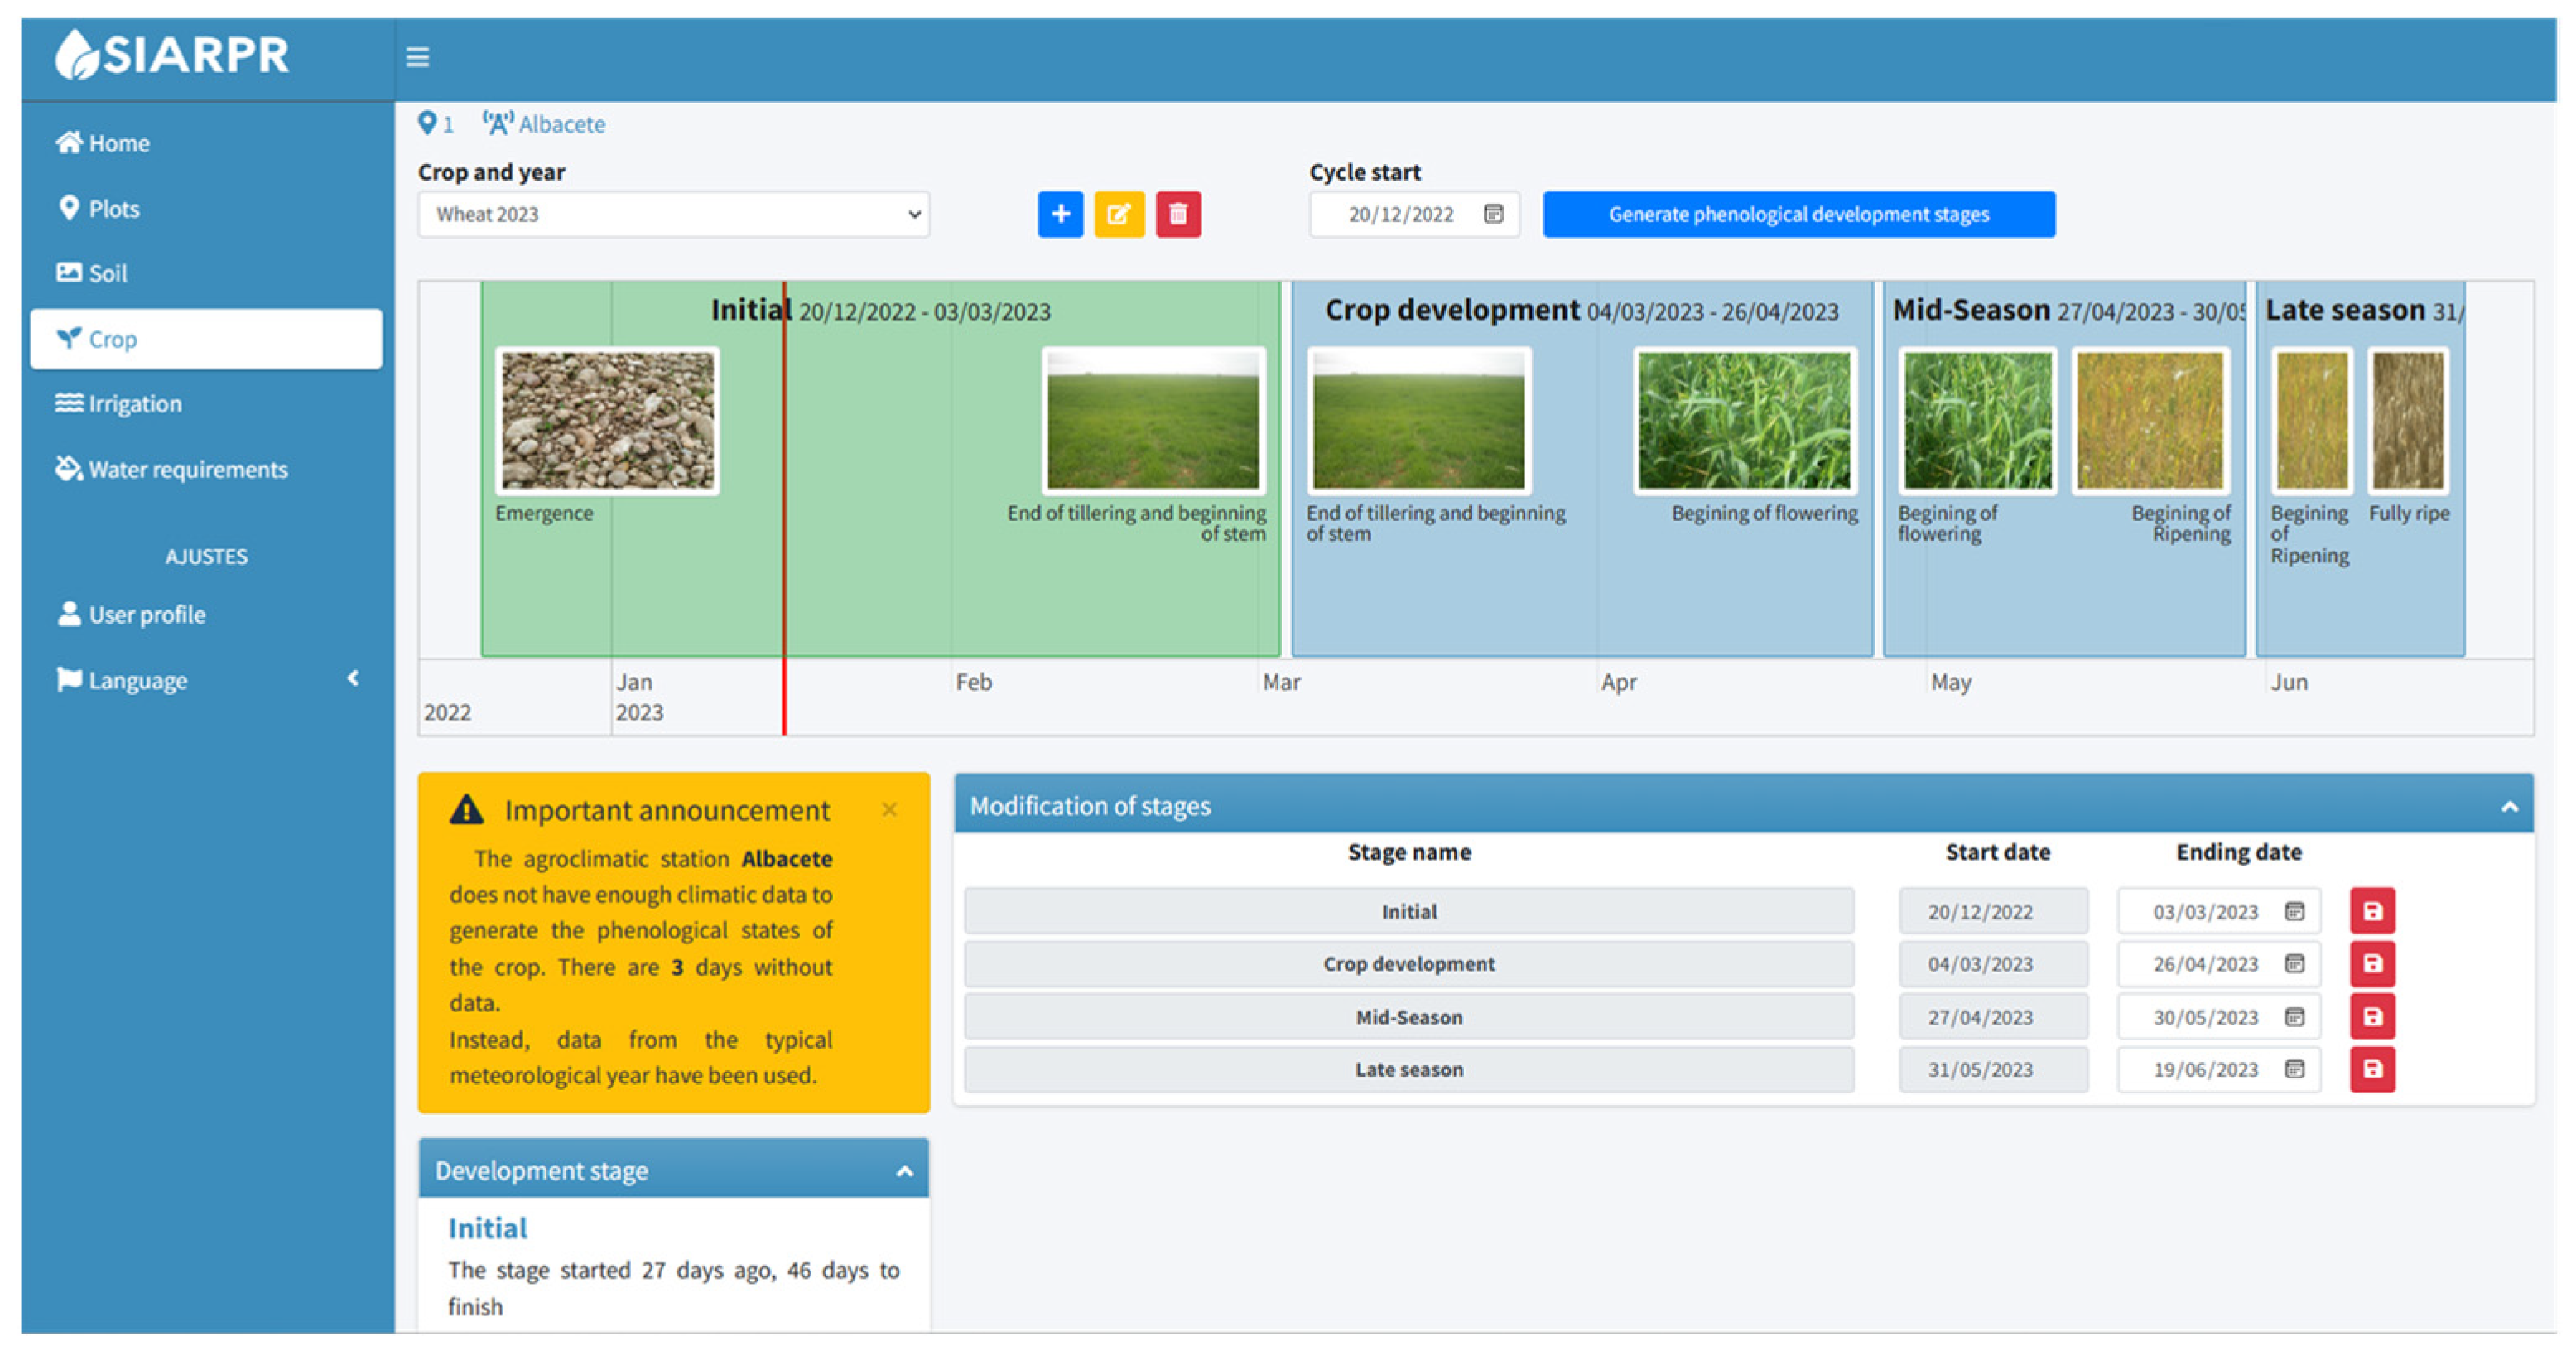Image resolution: width=2576 pixels, height=1346 pixels.
Task: Open calendar for Mid-Season ending date
Action: click(x=2294, y=1017)
